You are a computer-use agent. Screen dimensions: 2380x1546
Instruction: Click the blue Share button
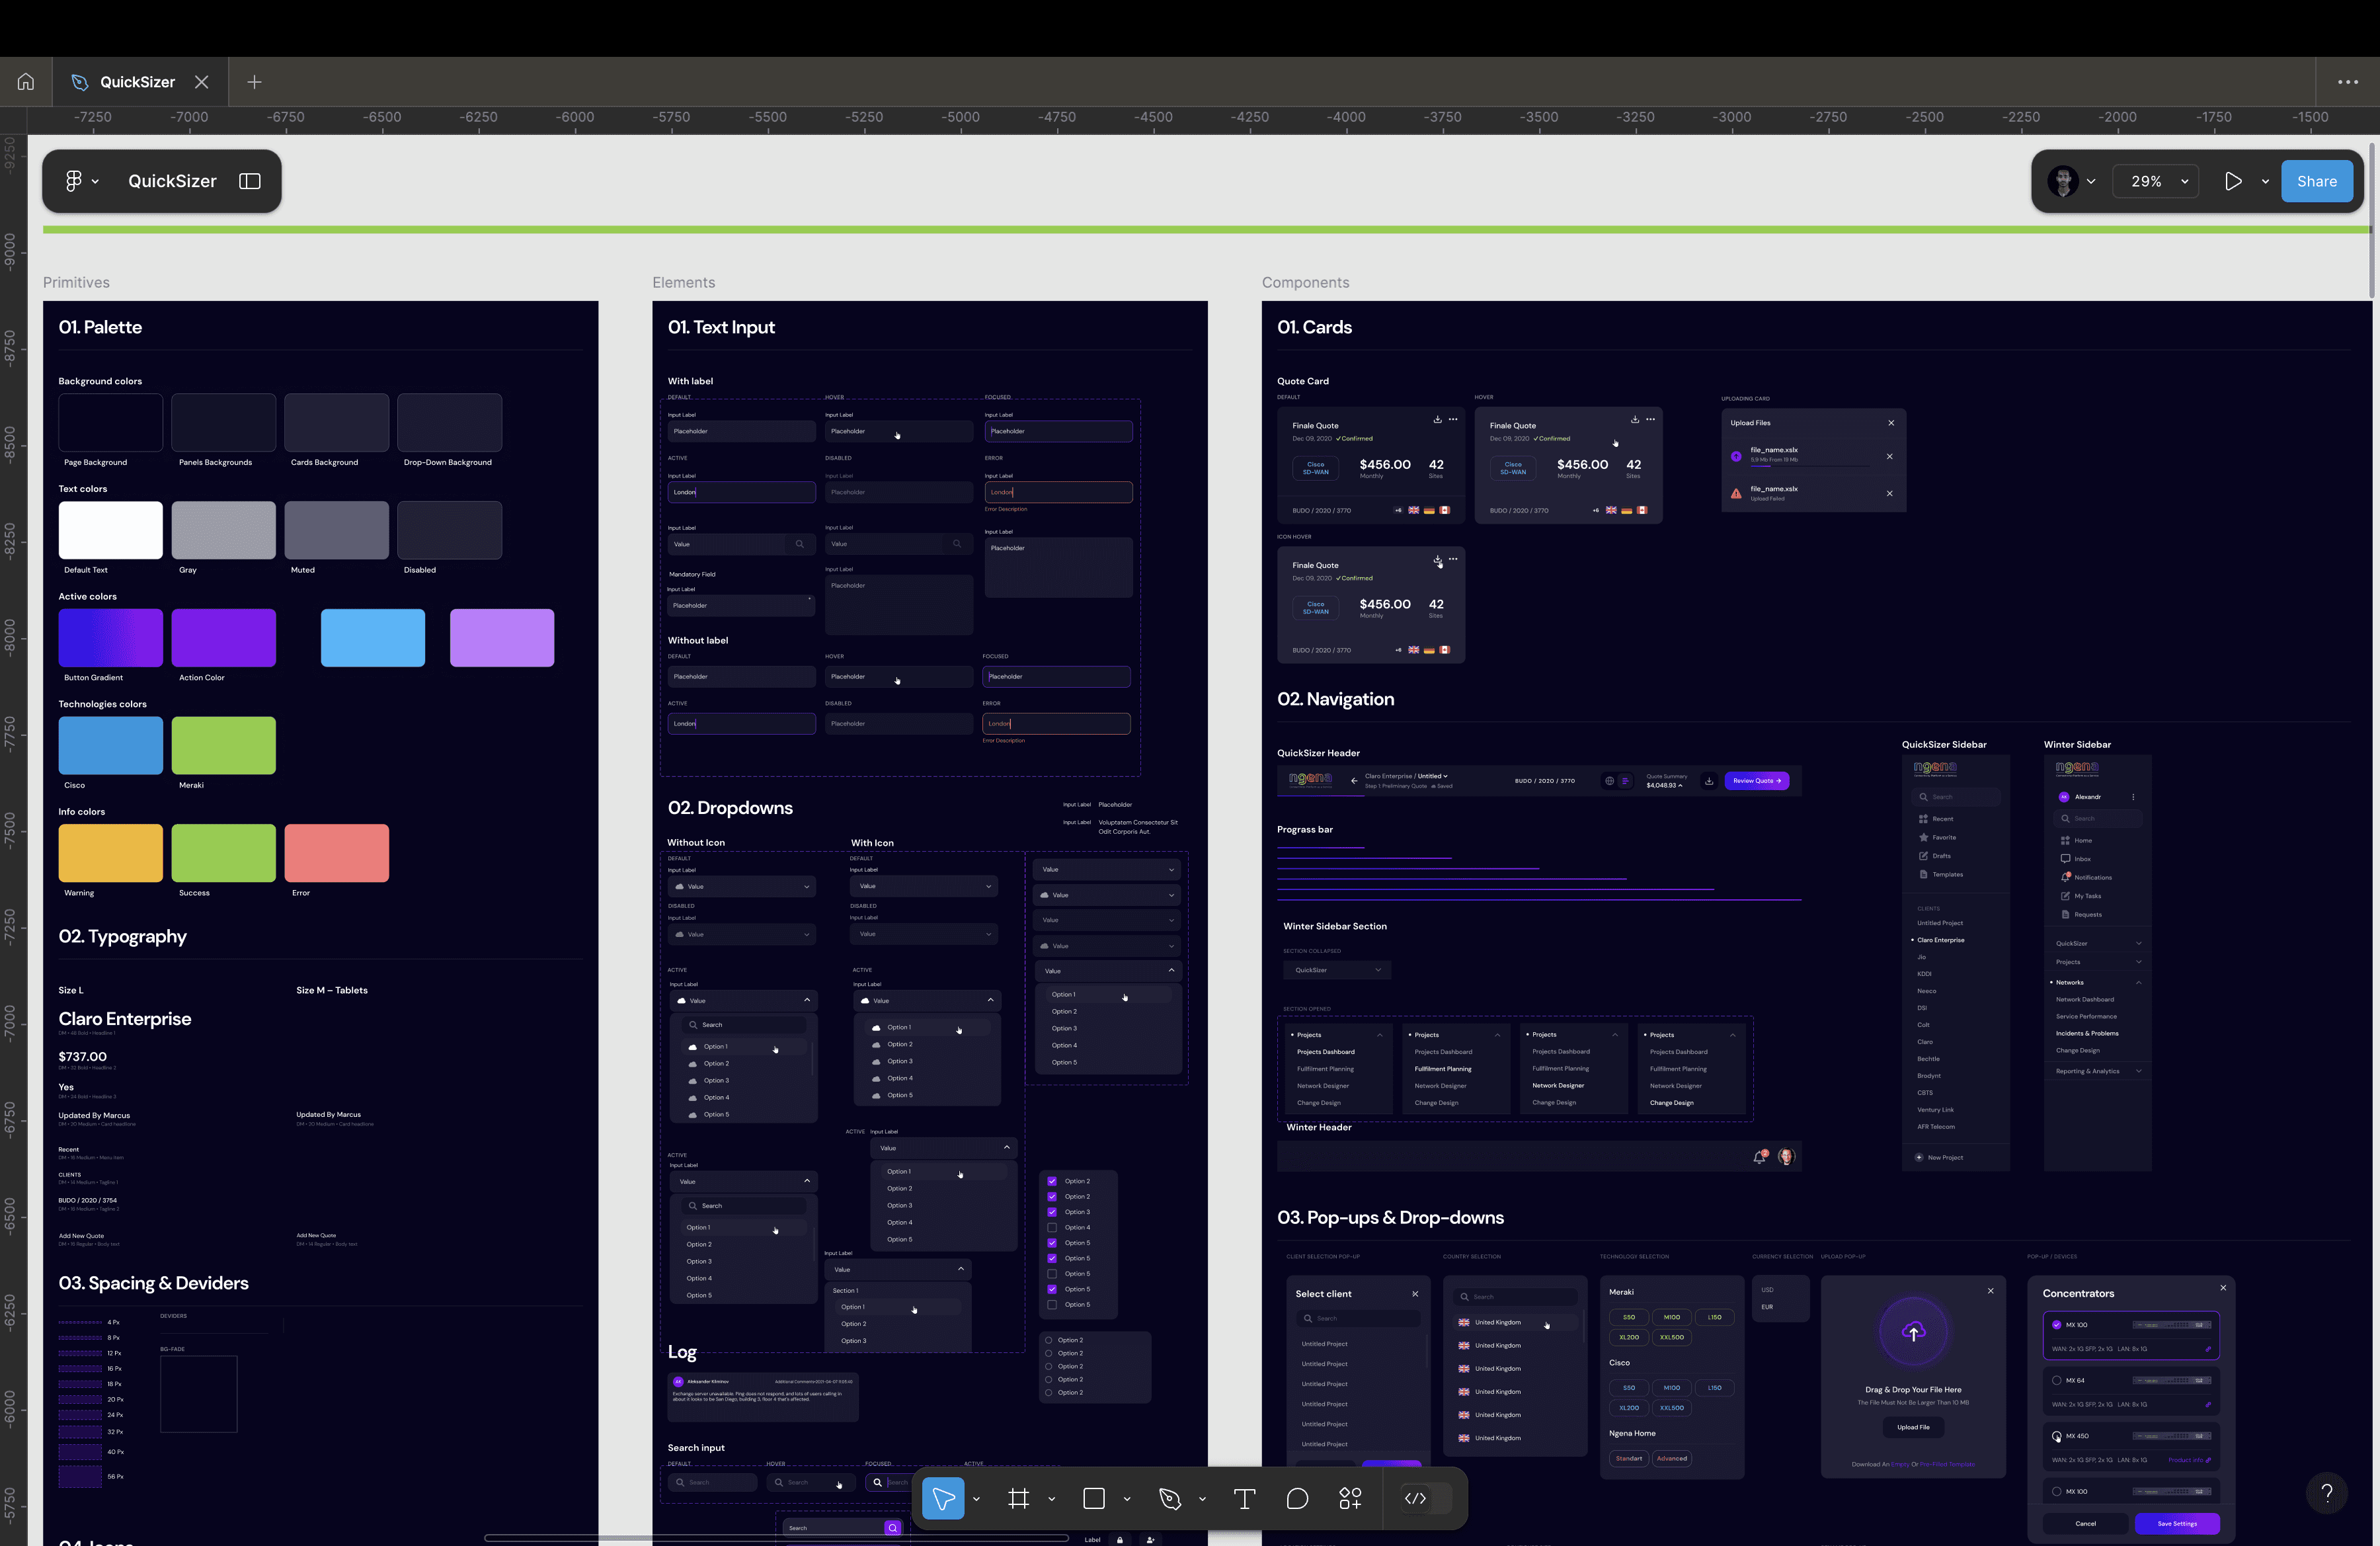[2316, 181]
